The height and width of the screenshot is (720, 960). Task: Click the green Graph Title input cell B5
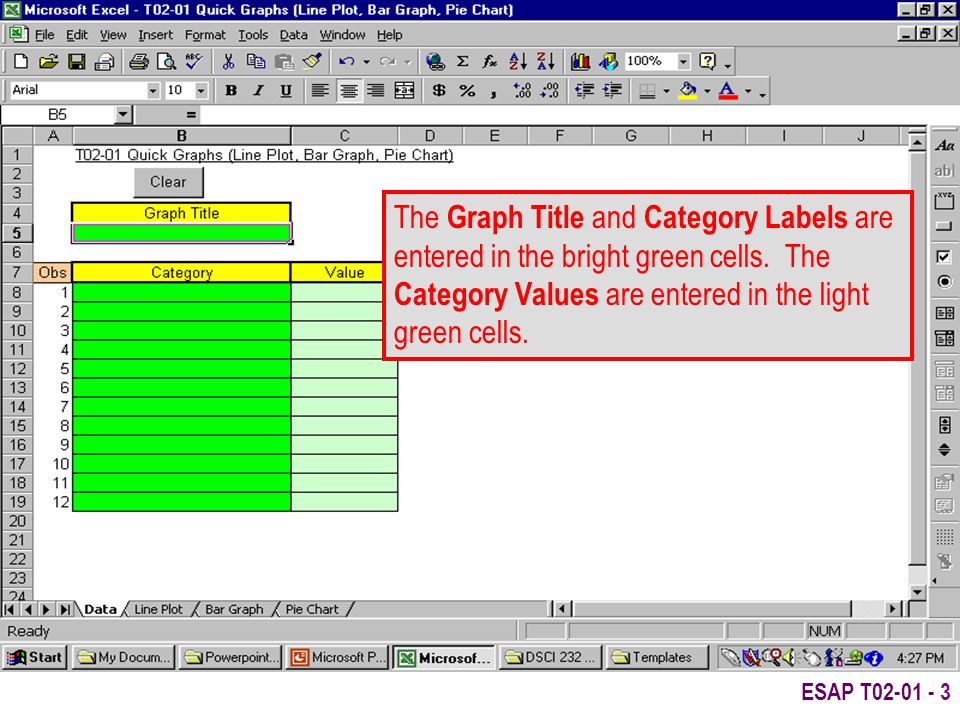pyautogui.click(x=181, y=233)
